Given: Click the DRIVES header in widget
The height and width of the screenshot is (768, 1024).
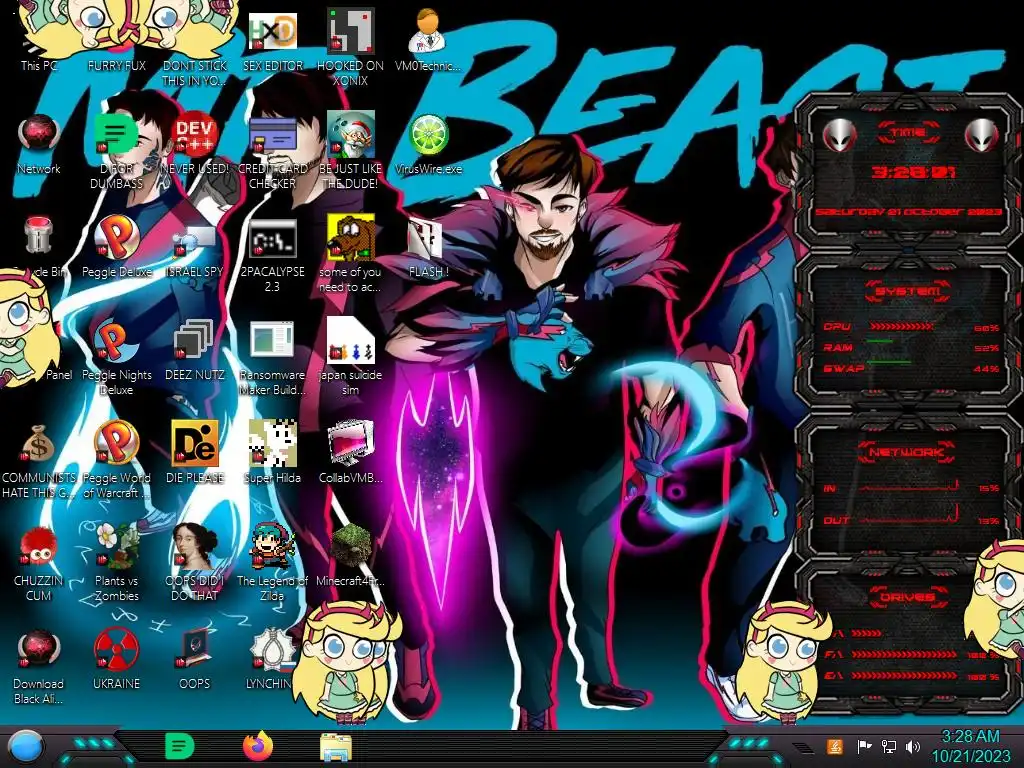Looking at the screenshot, I should (x=907, y=597).
